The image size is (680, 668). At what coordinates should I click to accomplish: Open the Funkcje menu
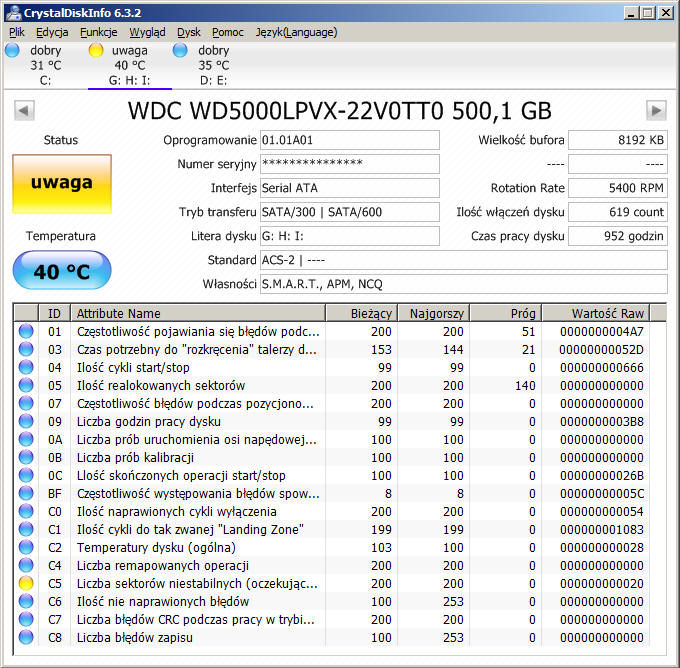click(x=98, y=32)
